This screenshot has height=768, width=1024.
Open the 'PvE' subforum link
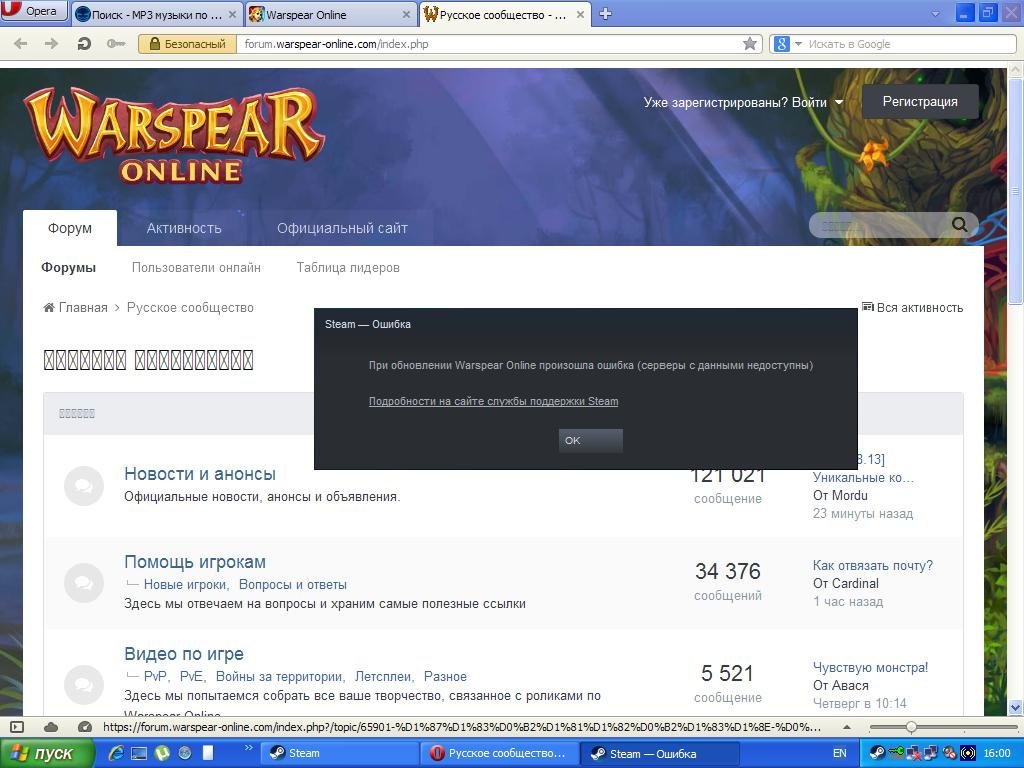[191, 677]
